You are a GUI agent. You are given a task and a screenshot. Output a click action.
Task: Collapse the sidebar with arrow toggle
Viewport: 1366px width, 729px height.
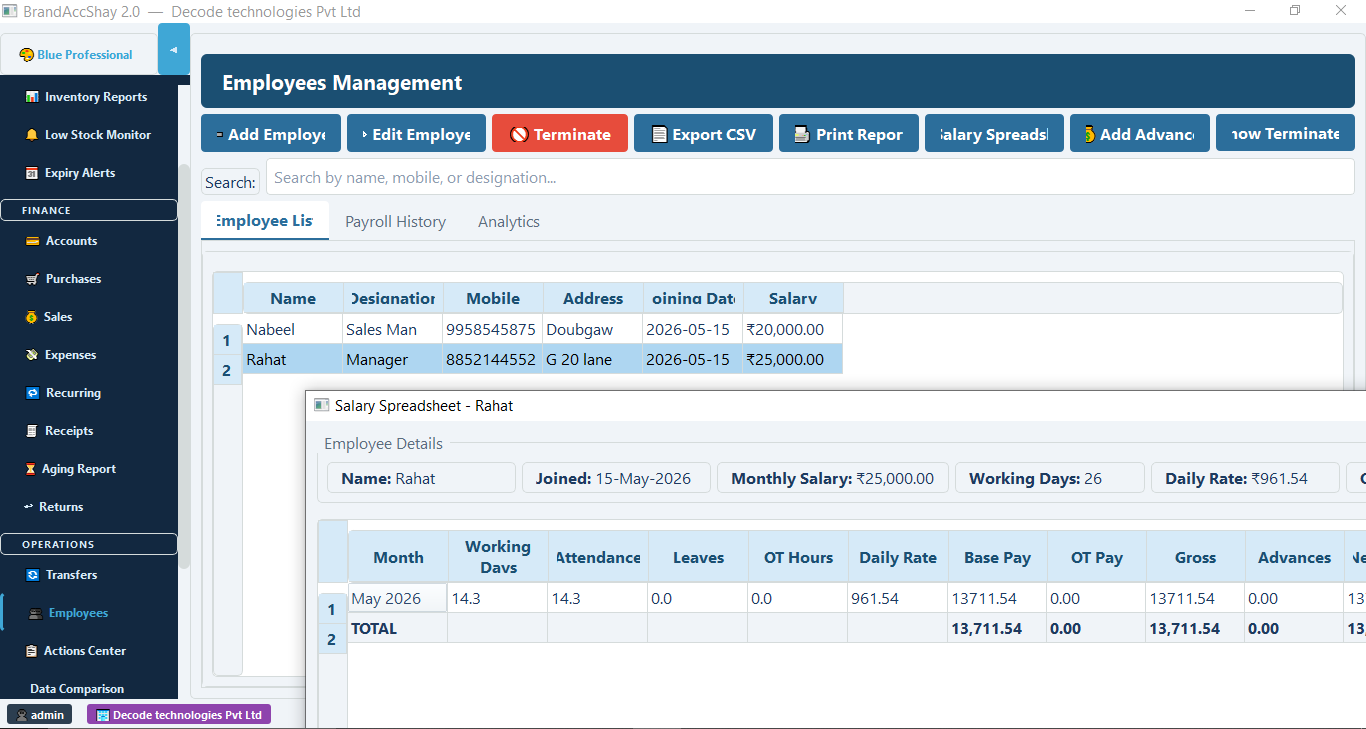(173, 50)
